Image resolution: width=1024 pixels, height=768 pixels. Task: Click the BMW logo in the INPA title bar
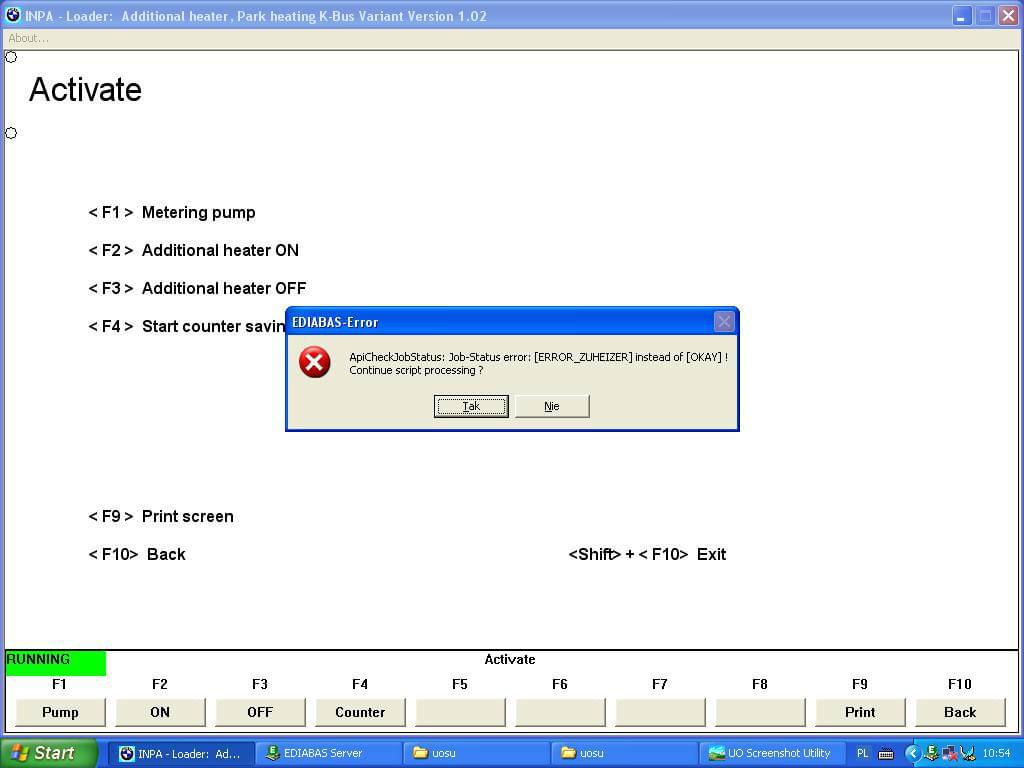pos(13,15)
